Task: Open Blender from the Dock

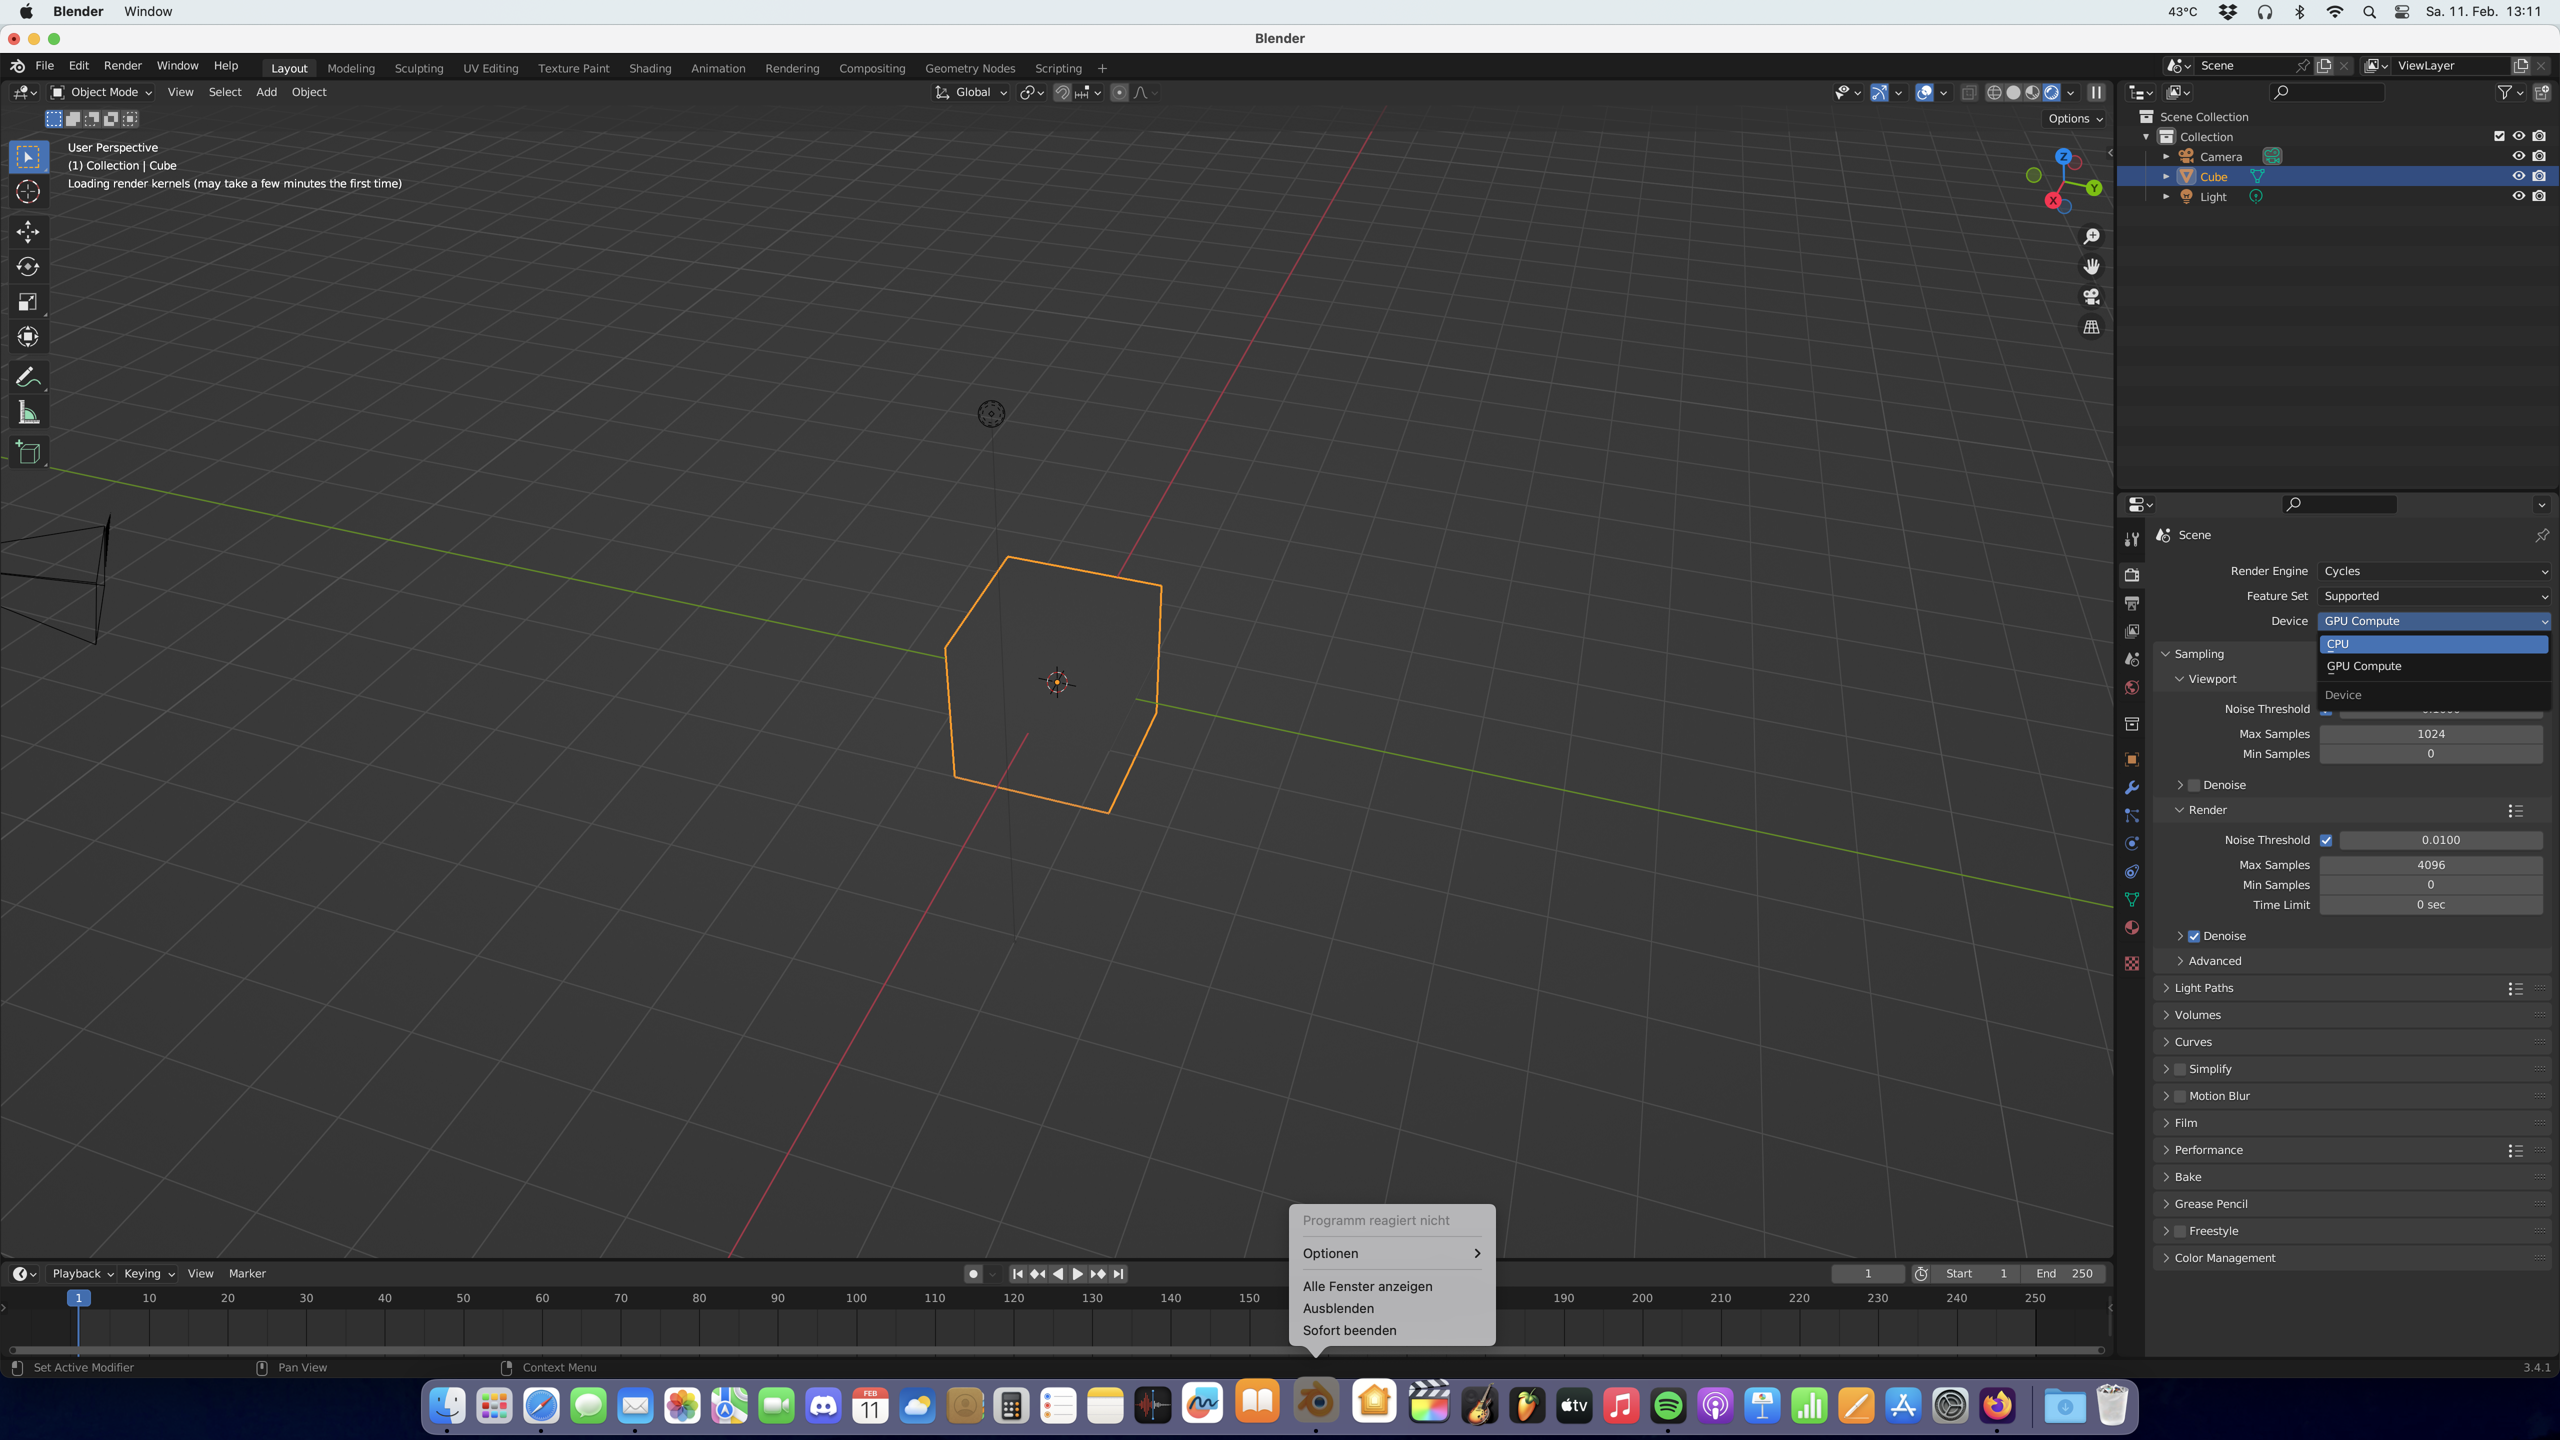Action: (1315, 1405)
